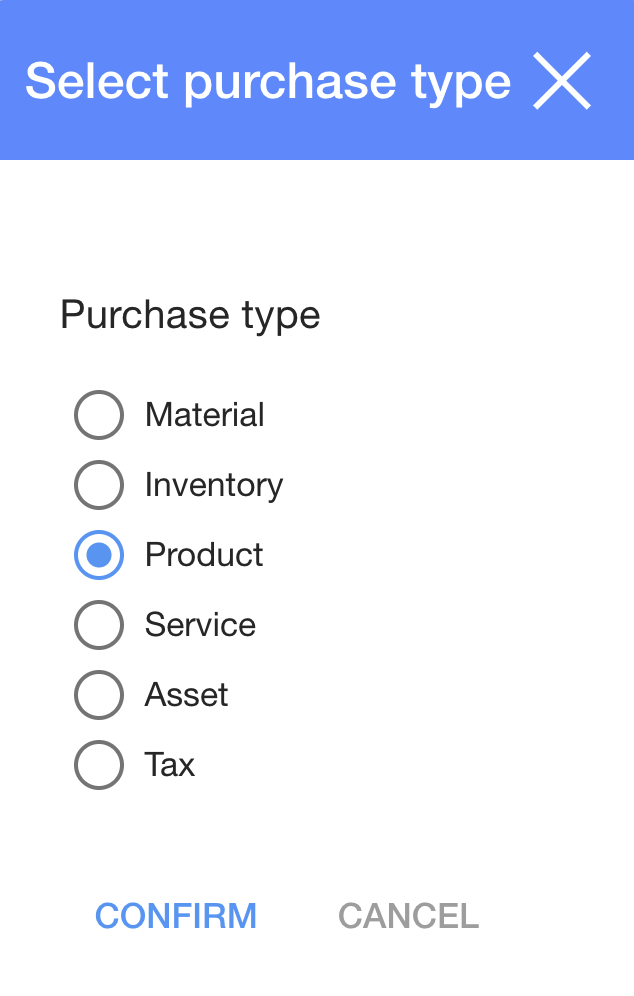Viewport: 634px width, 996px height.
Task: Enable the Asset radio button circle
Action: click(x=99, y=695)
